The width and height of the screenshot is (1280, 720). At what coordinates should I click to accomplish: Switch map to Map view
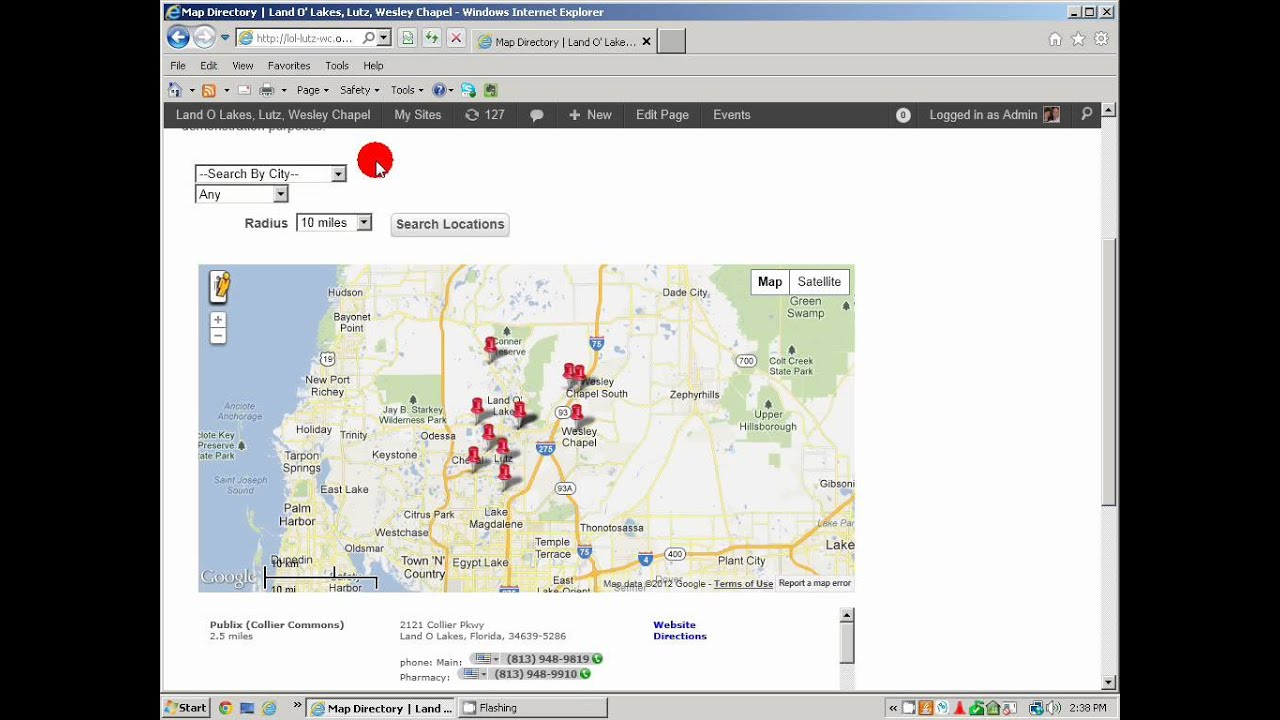pyautogui.click(x=770, y=282)
